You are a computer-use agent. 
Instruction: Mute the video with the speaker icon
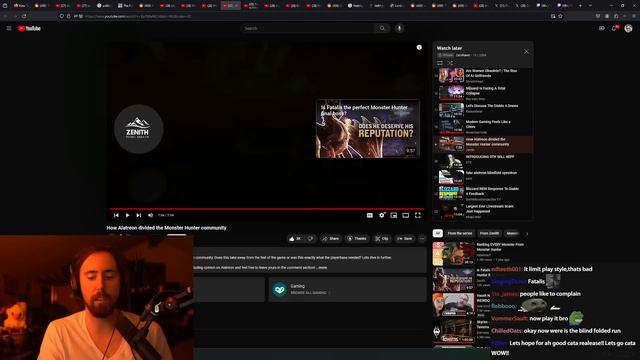coord(150,215)
